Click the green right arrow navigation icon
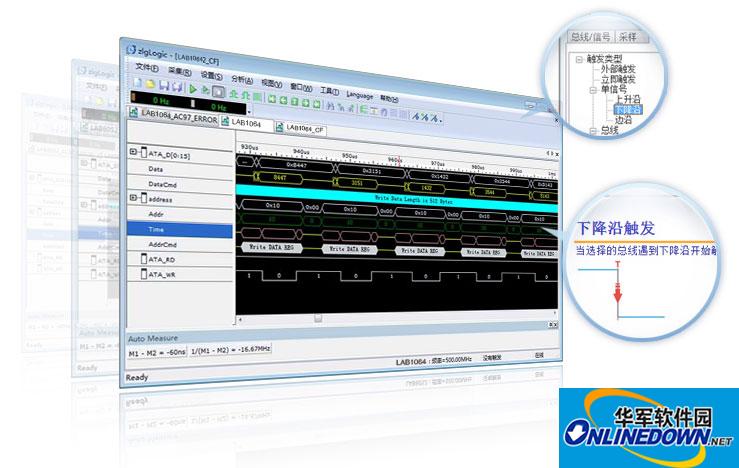739x468 pixels. pos(305,103)
